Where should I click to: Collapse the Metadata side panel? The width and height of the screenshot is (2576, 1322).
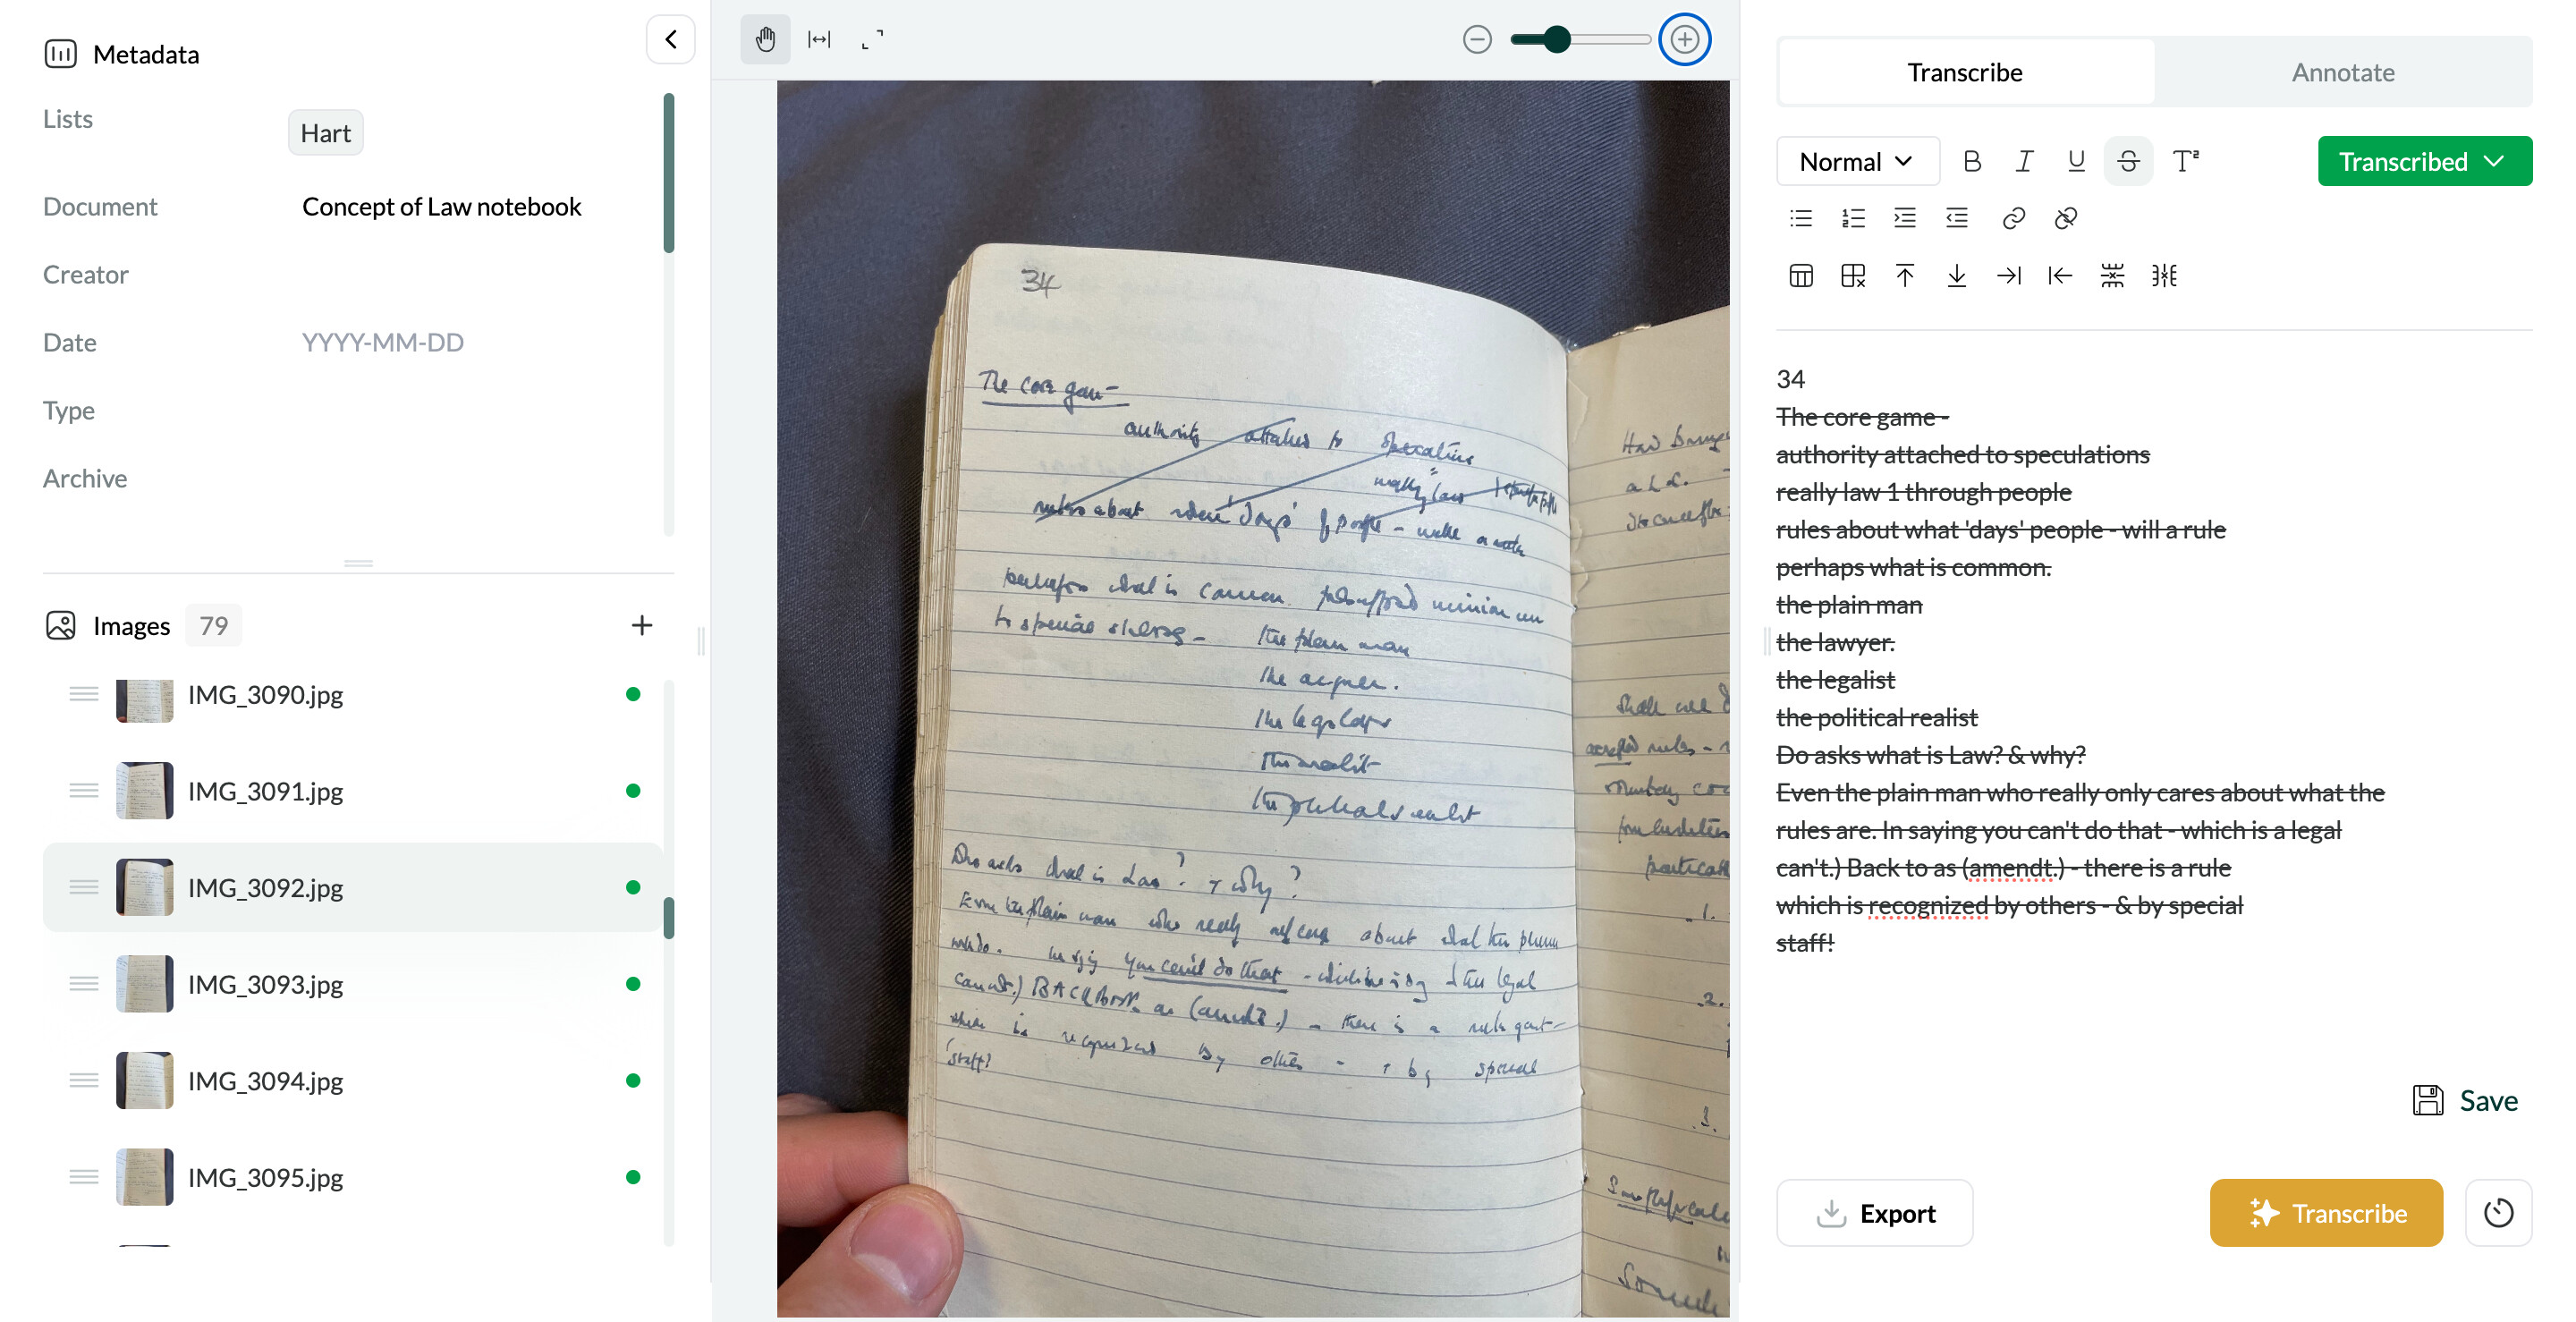(x=670, y=39)
